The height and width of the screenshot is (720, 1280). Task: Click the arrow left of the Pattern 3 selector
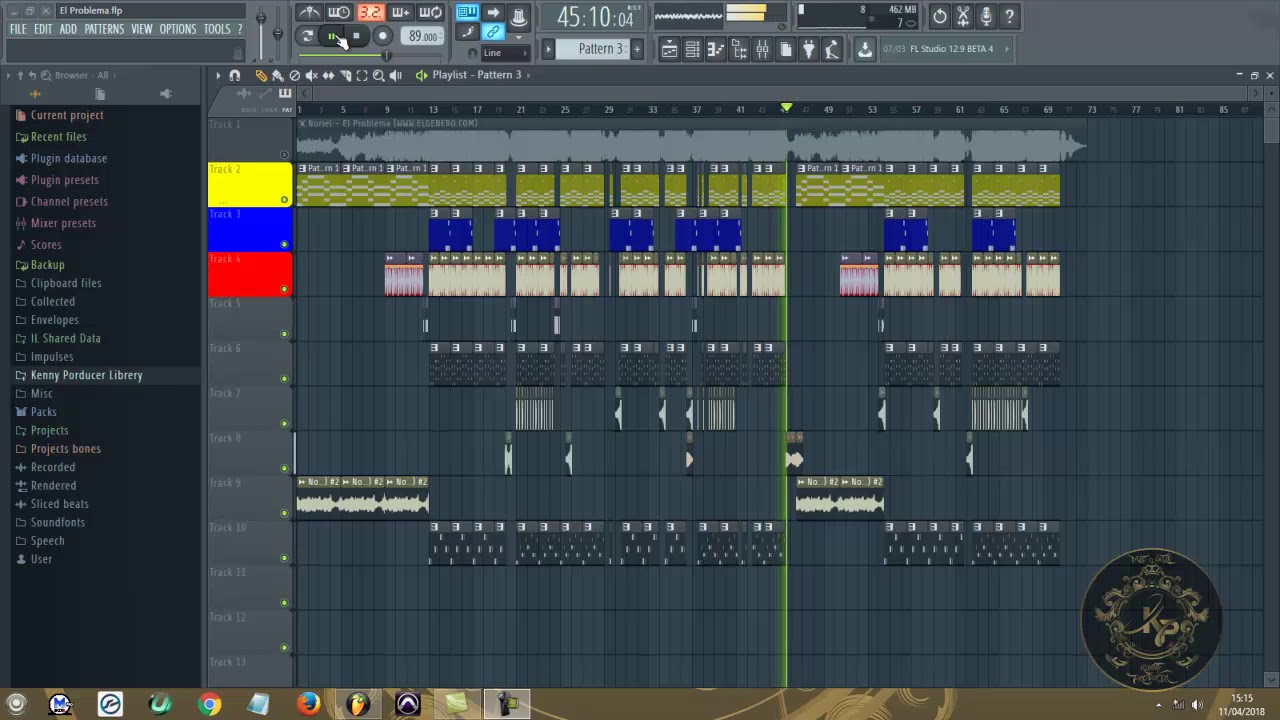[x=548, y=48]
